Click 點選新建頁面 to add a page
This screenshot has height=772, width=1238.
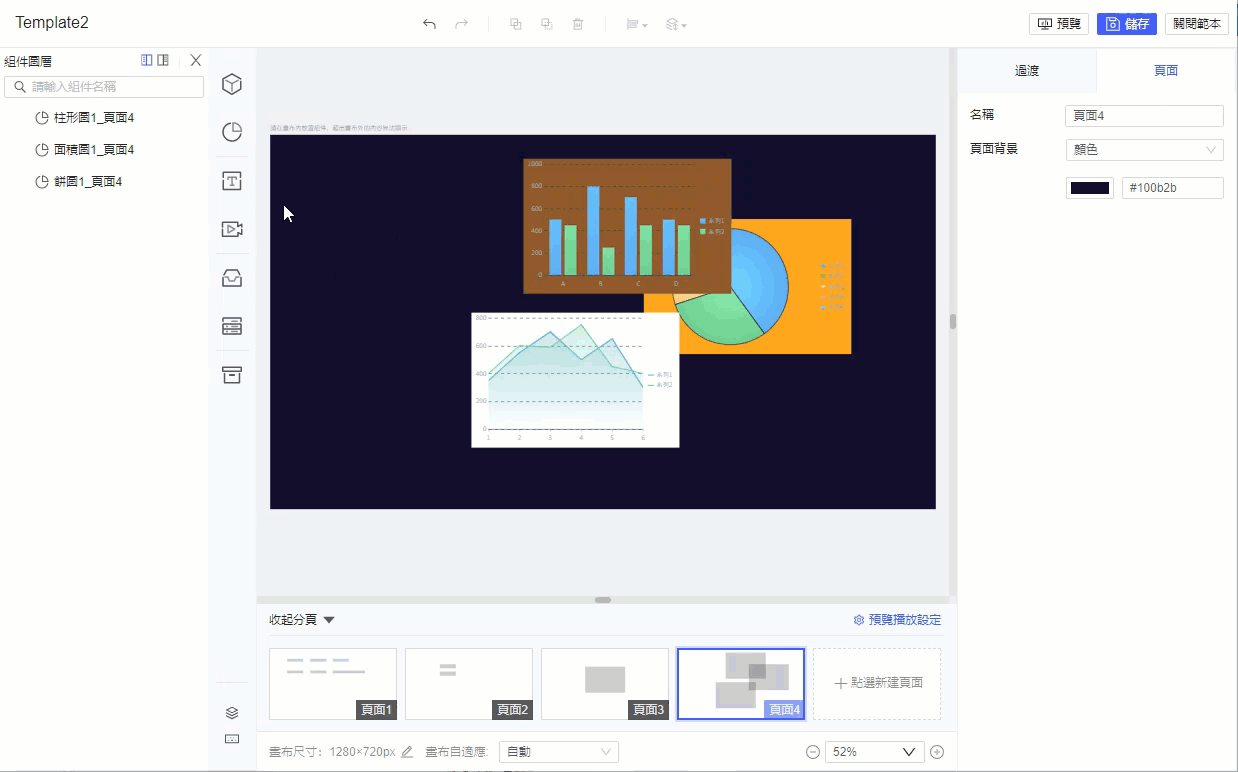click(877, 684)
